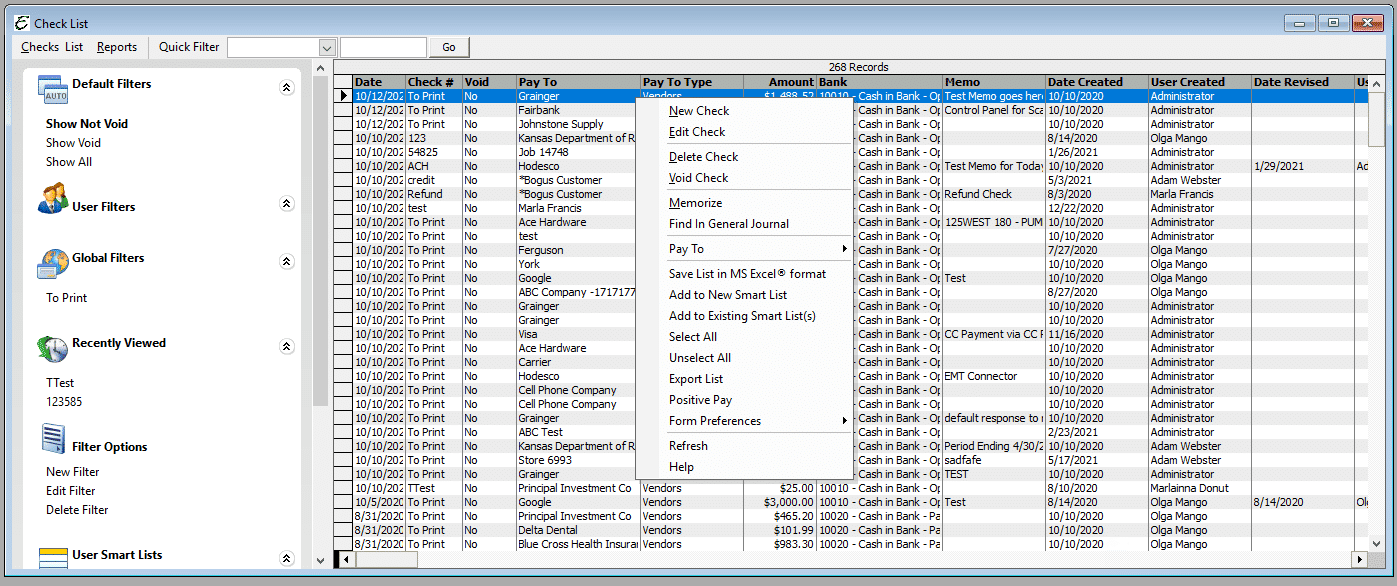Open recently viewed TTest
This screenshot has width=1397, height=586.
coord(60,383)
